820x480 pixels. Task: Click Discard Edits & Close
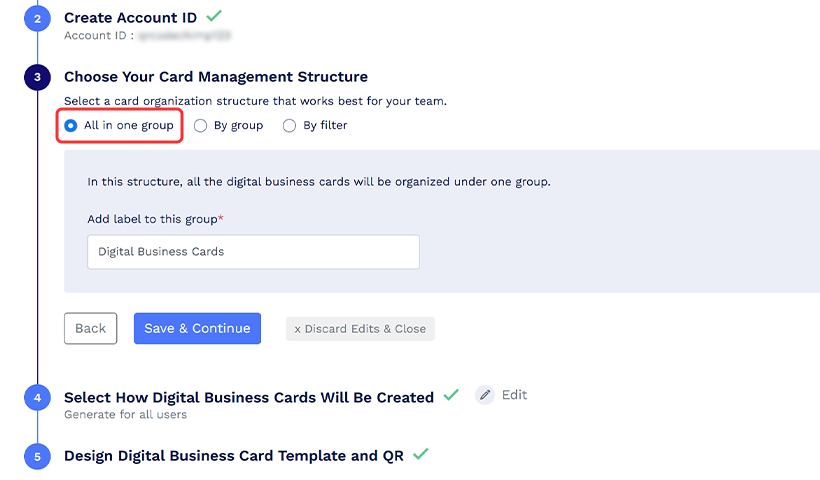360,329
